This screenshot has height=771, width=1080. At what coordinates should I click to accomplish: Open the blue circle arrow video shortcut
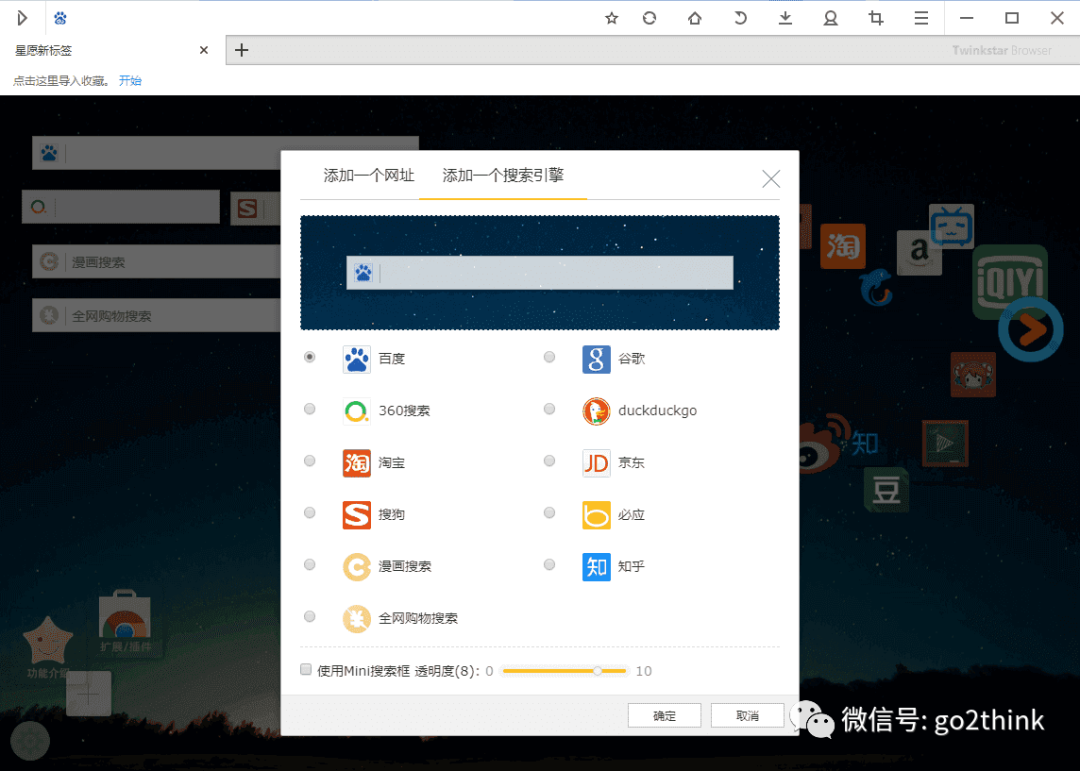[x=1030, y=330]
